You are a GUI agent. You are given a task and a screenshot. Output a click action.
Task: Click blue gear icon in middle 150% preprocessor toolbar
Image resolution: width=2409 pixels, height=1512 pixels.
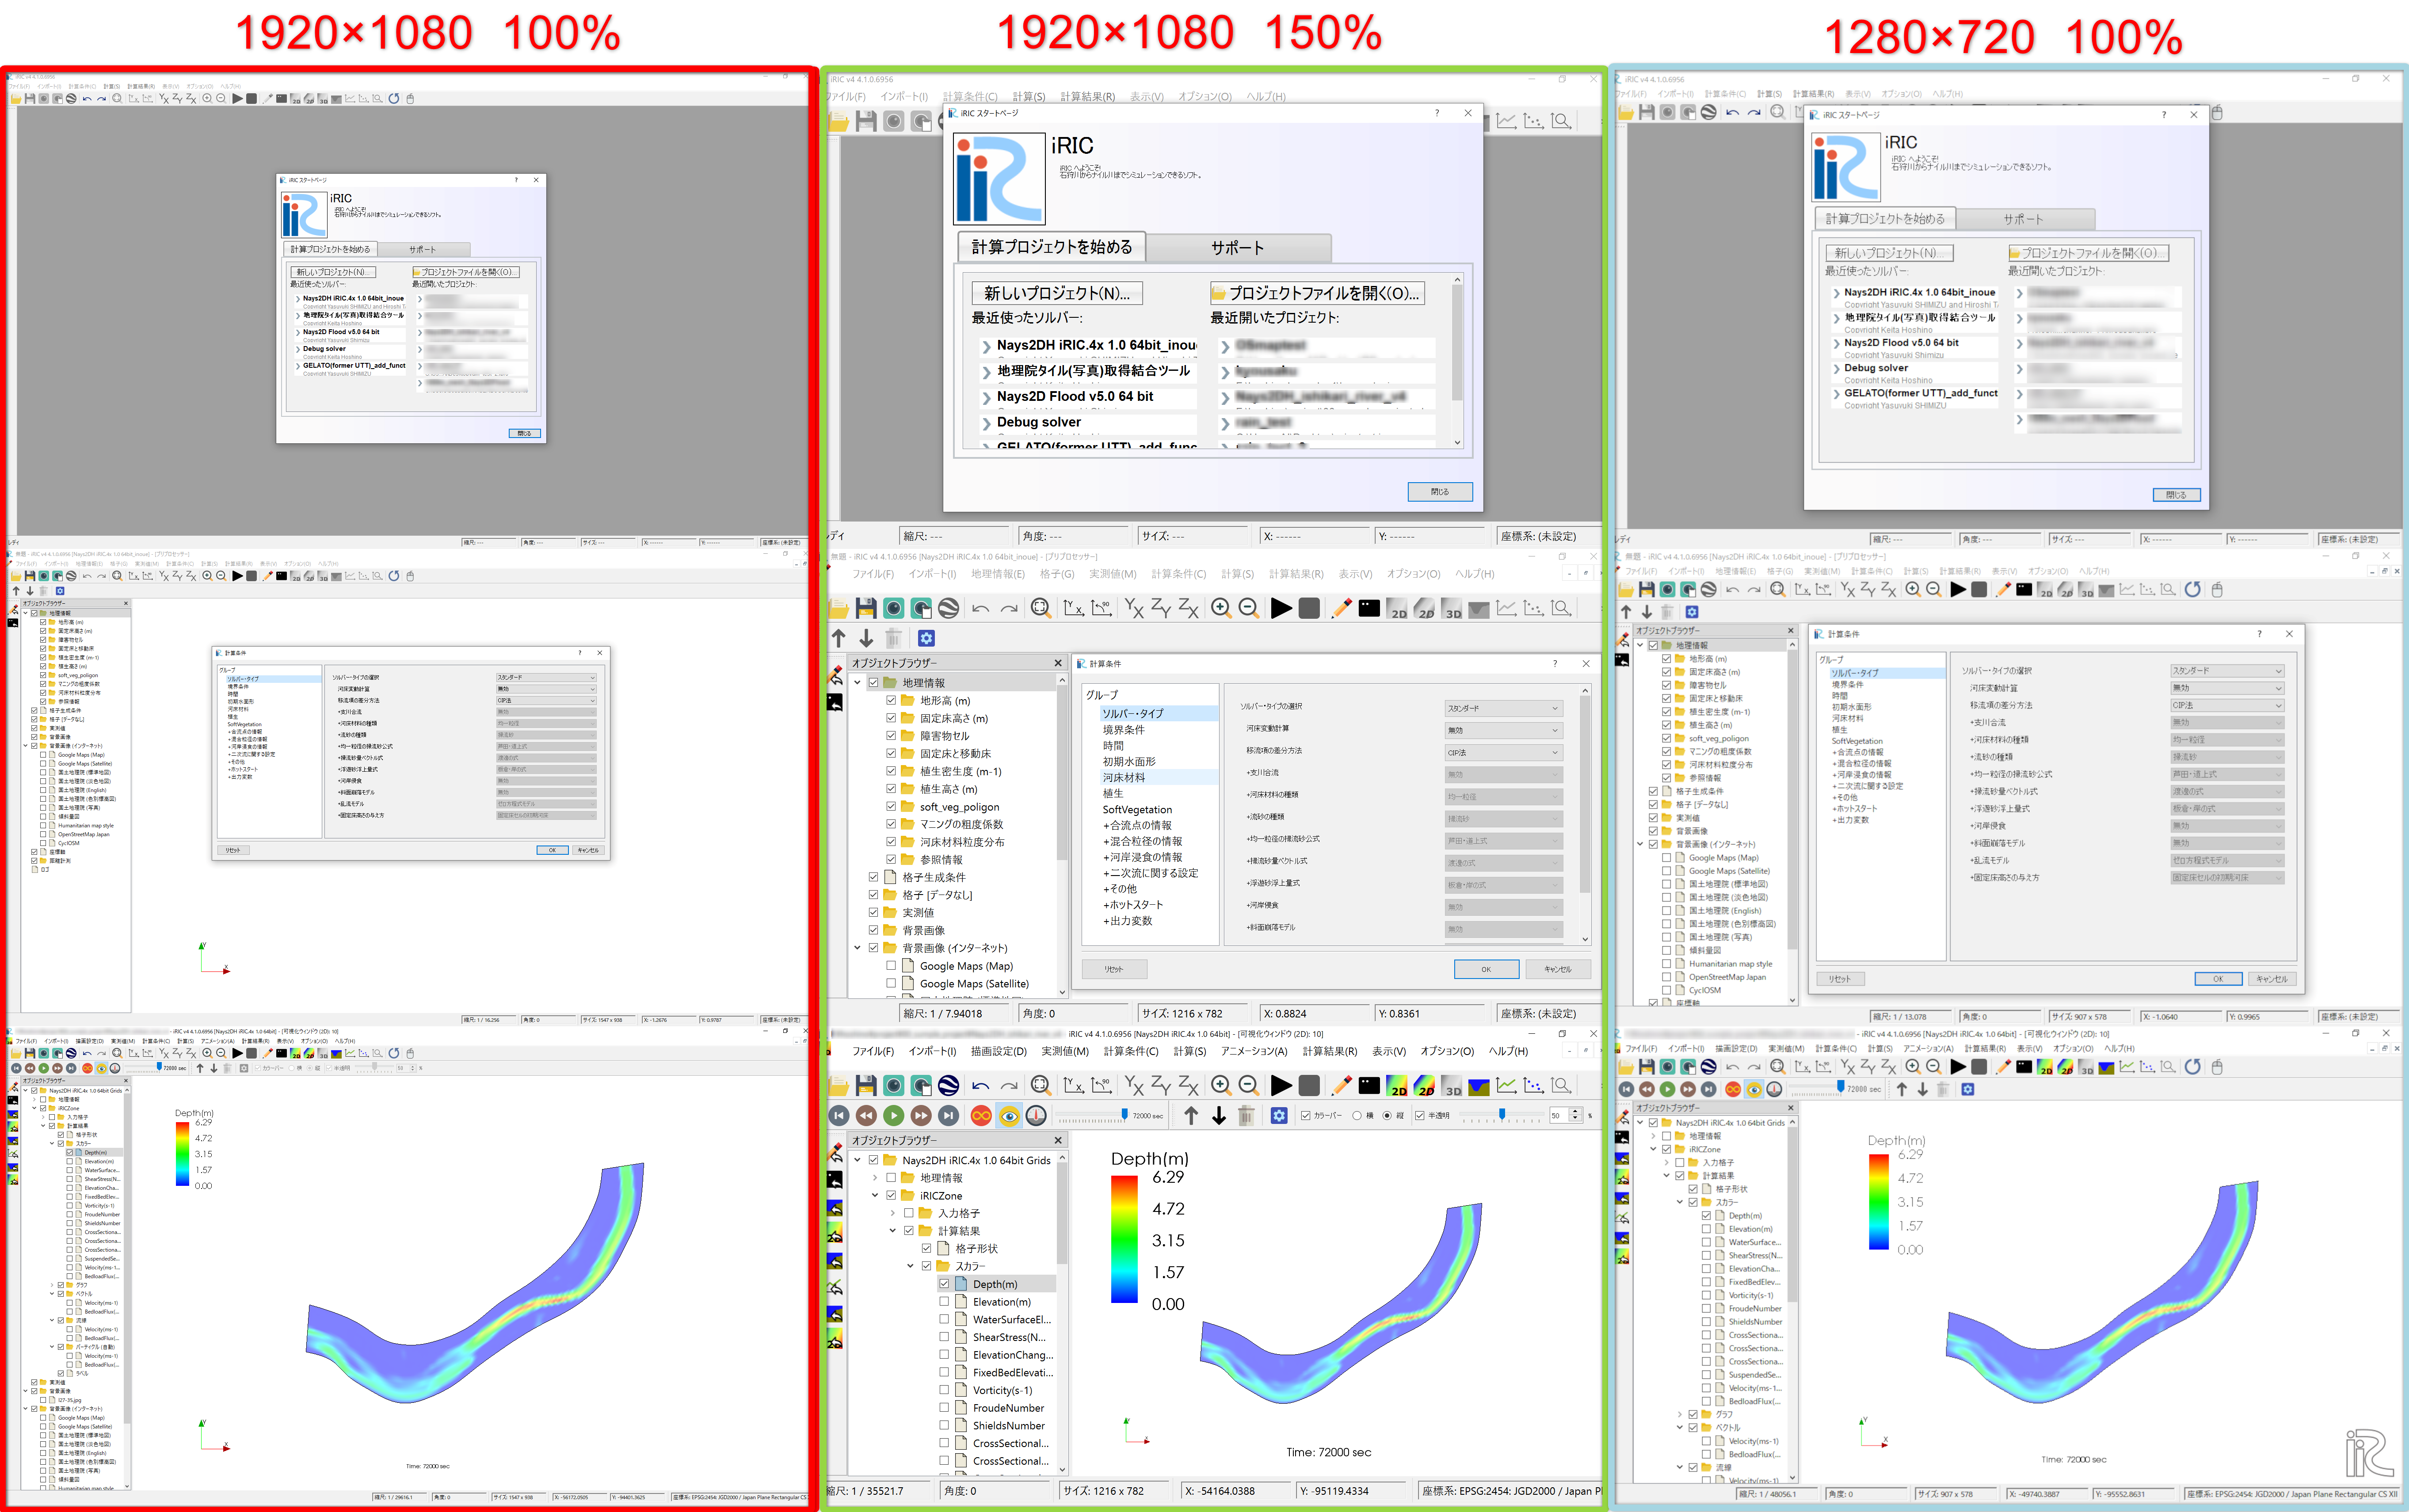point(926,638)
